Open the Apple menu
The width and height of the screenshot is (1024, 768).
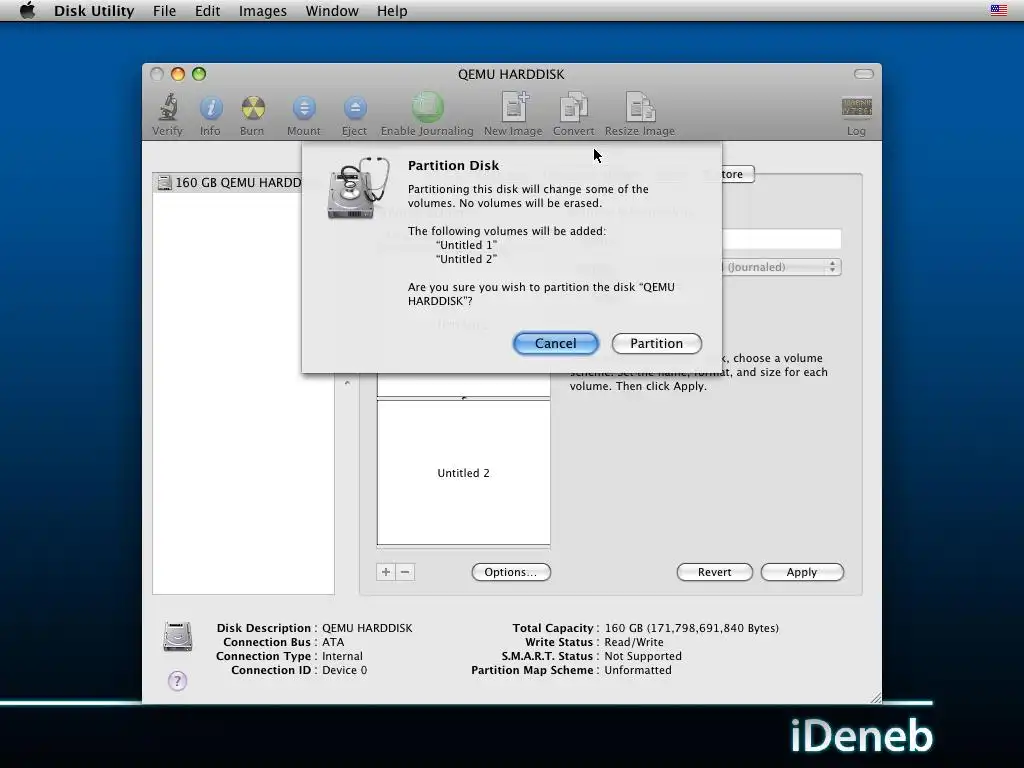tap(27, 10)
